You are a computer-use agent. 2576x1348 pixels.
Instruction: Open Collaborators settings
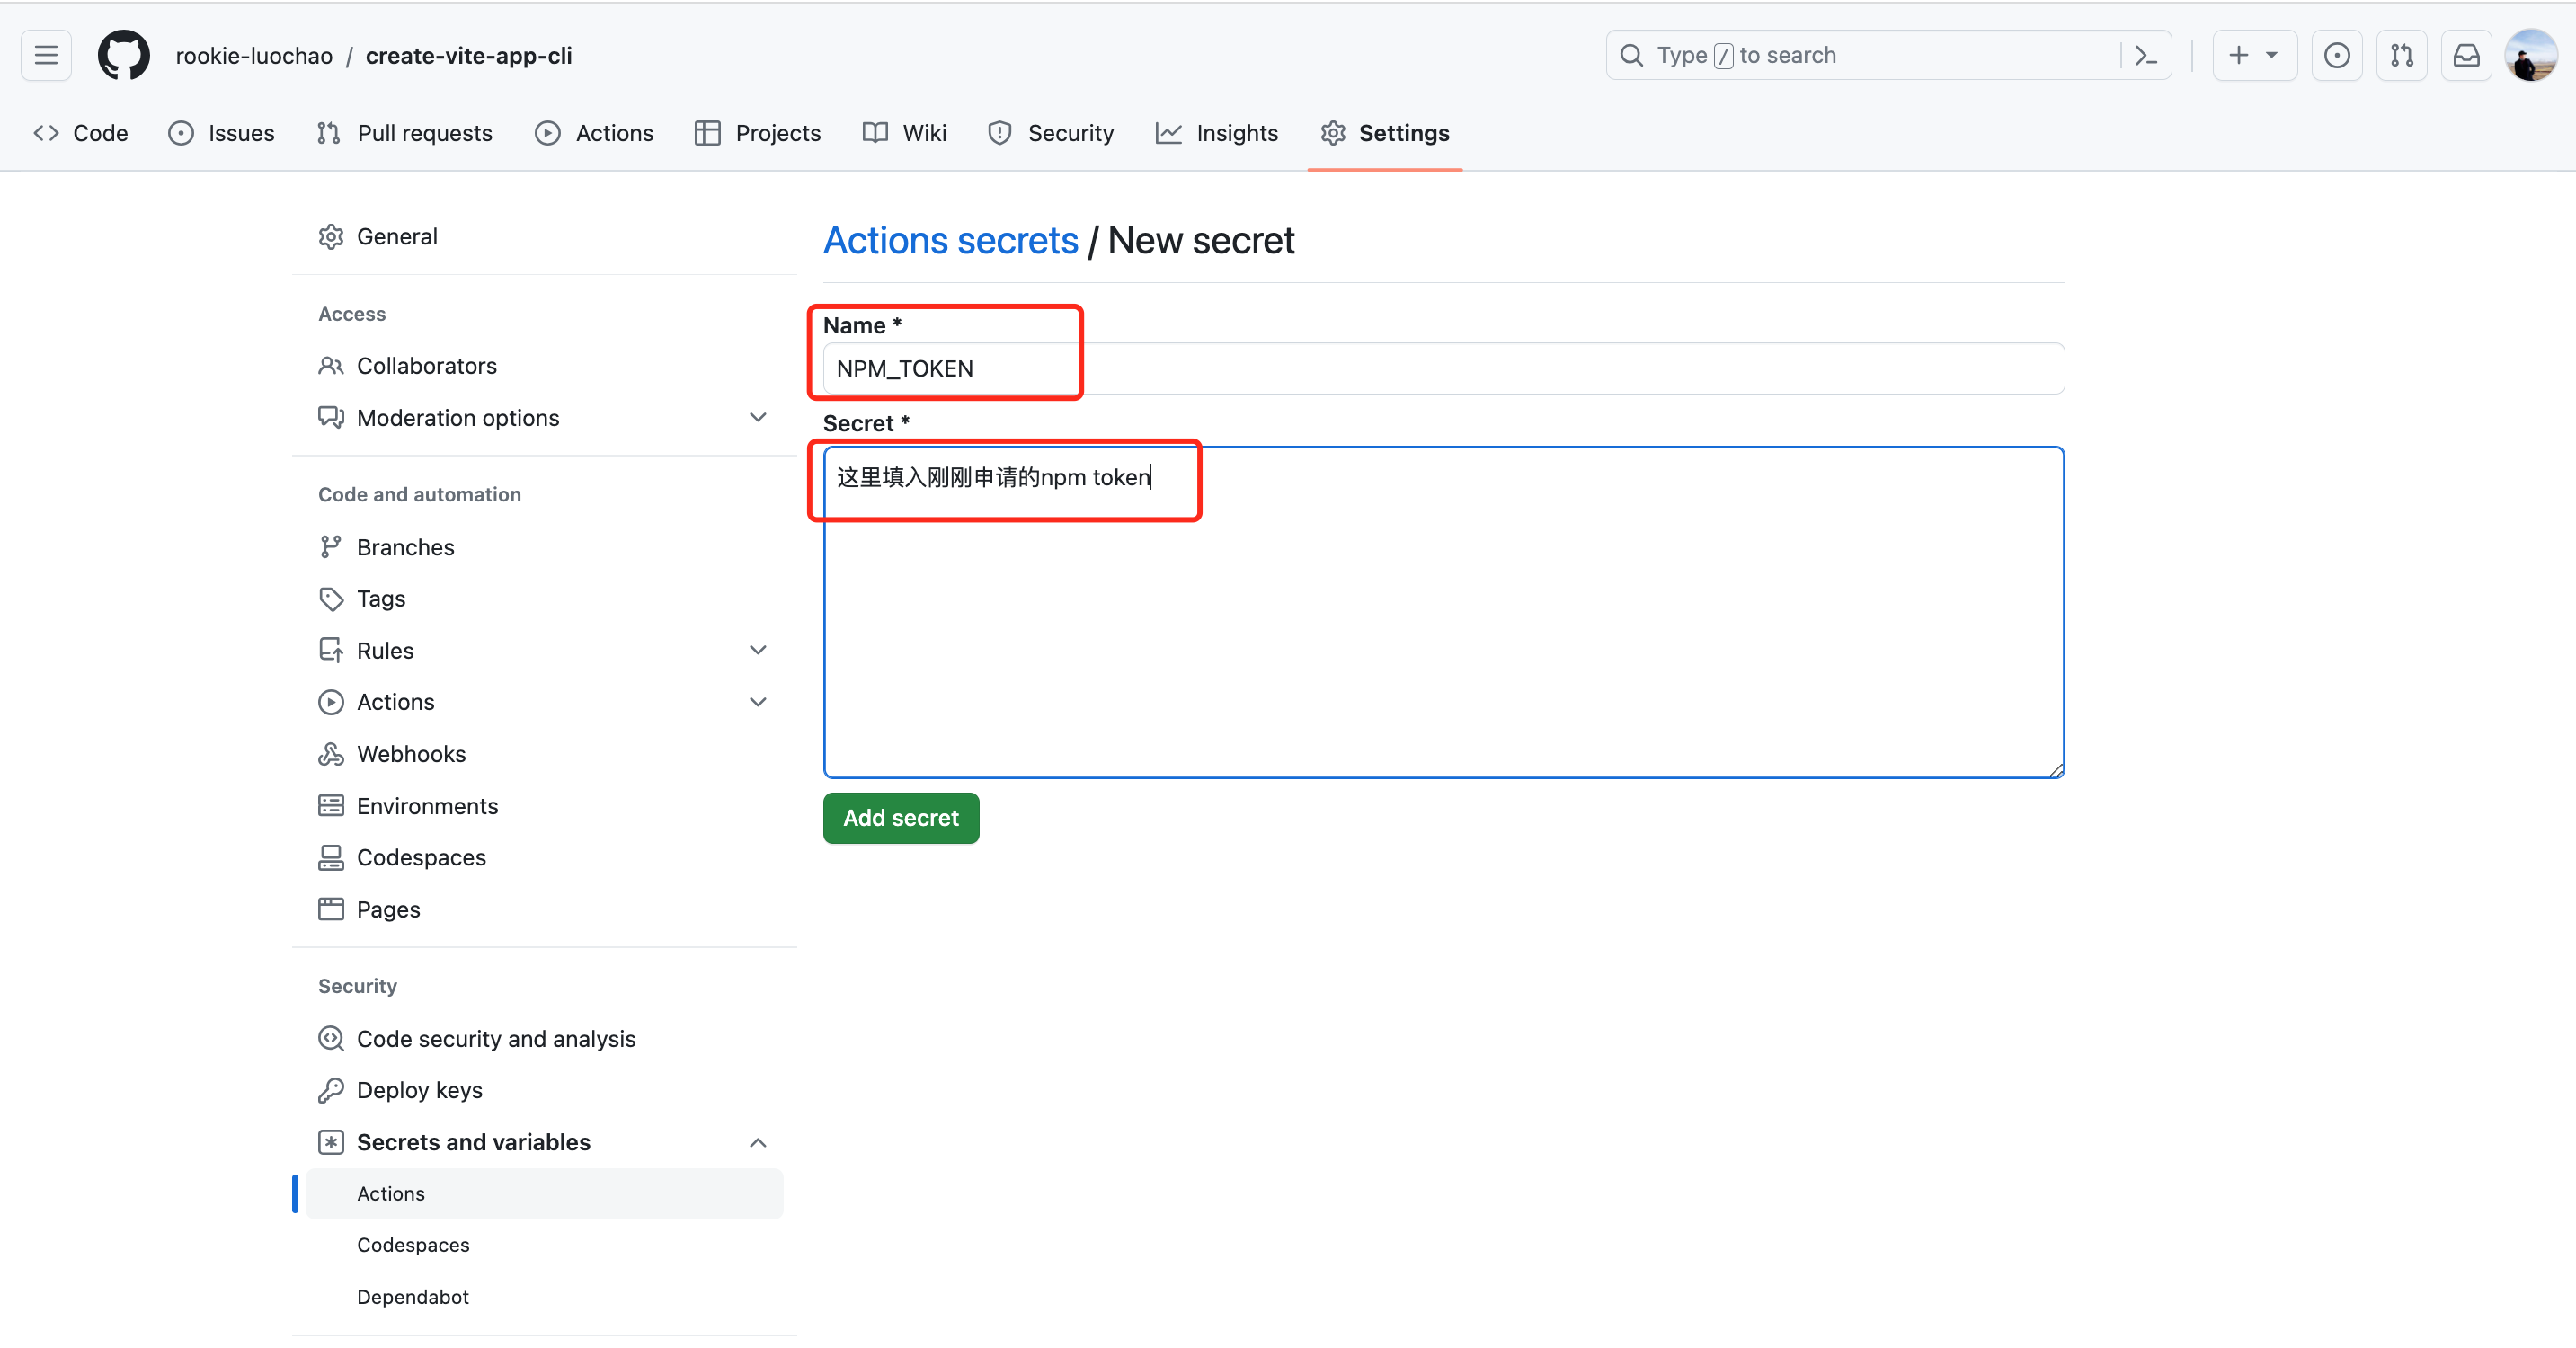[x=545, y=366]
